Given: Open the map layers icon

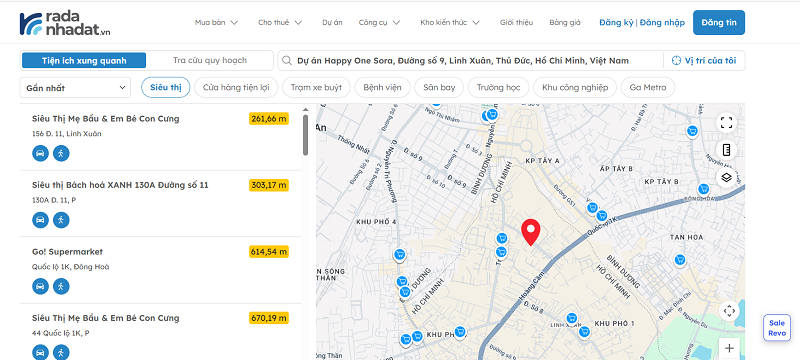Looking at the screenshot, I should 727,177.
